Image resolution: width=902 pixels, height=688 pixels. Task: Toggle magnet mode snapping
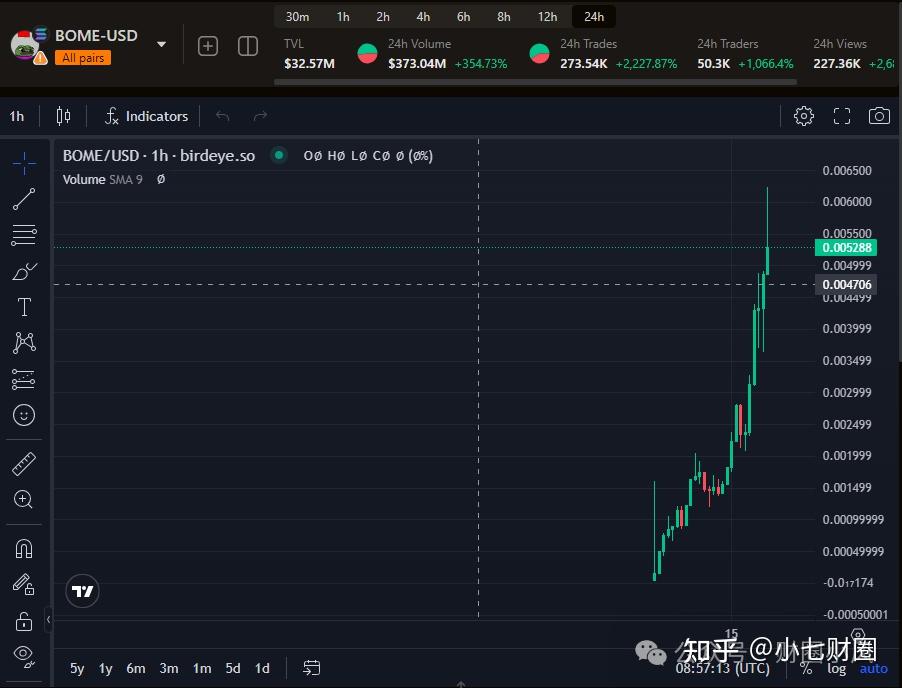pos(24,549)
